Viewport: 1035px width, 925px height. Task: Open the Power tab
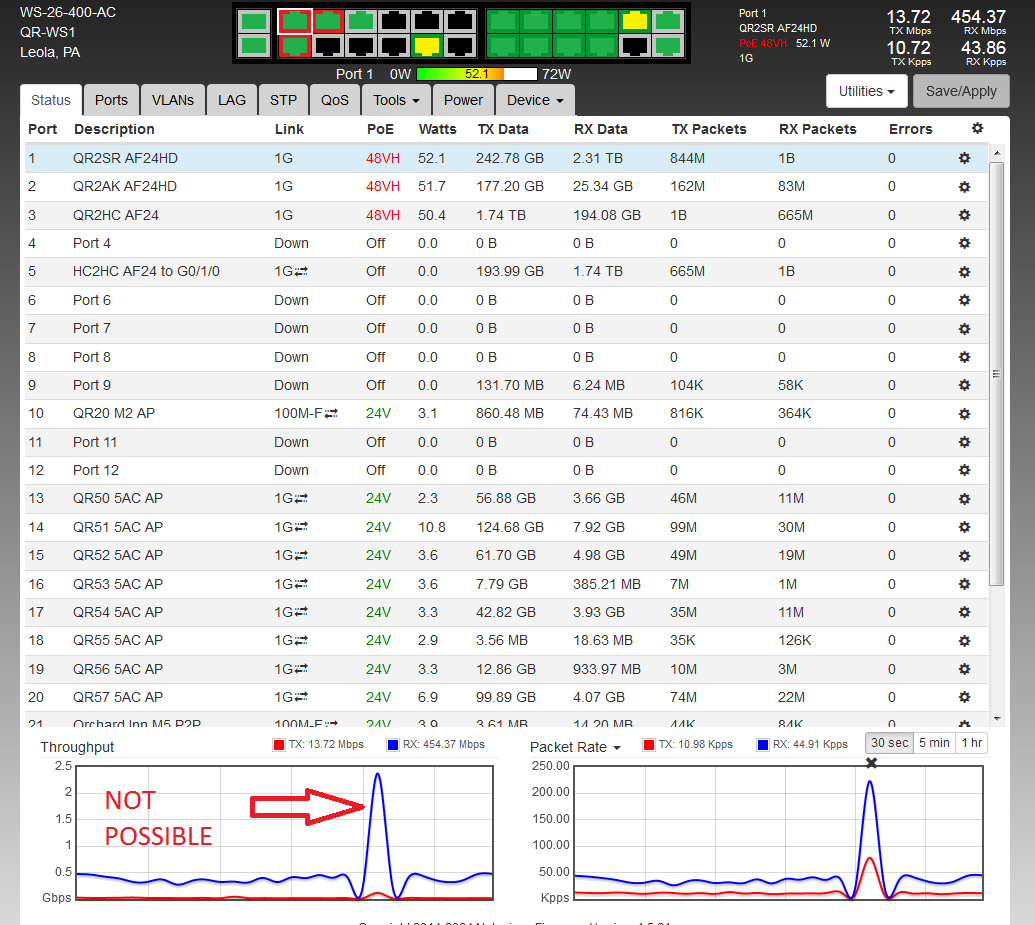(x=463, y=100)
